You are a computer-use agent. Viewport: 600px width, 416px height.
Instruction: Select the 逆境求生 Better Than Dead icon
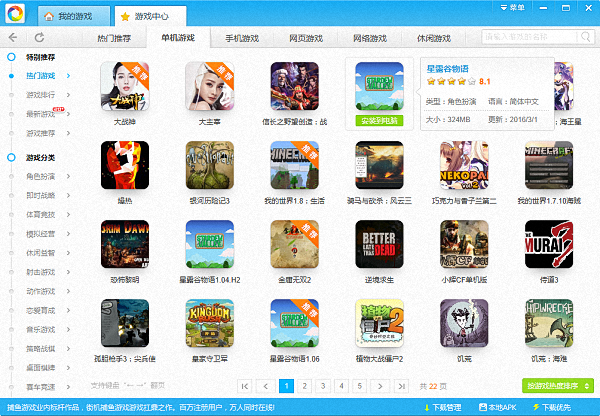379,244
